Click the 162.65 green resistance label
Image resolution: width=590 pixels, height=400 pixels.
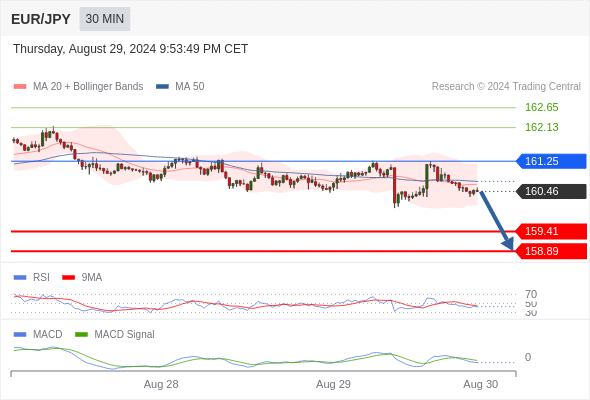541,107
